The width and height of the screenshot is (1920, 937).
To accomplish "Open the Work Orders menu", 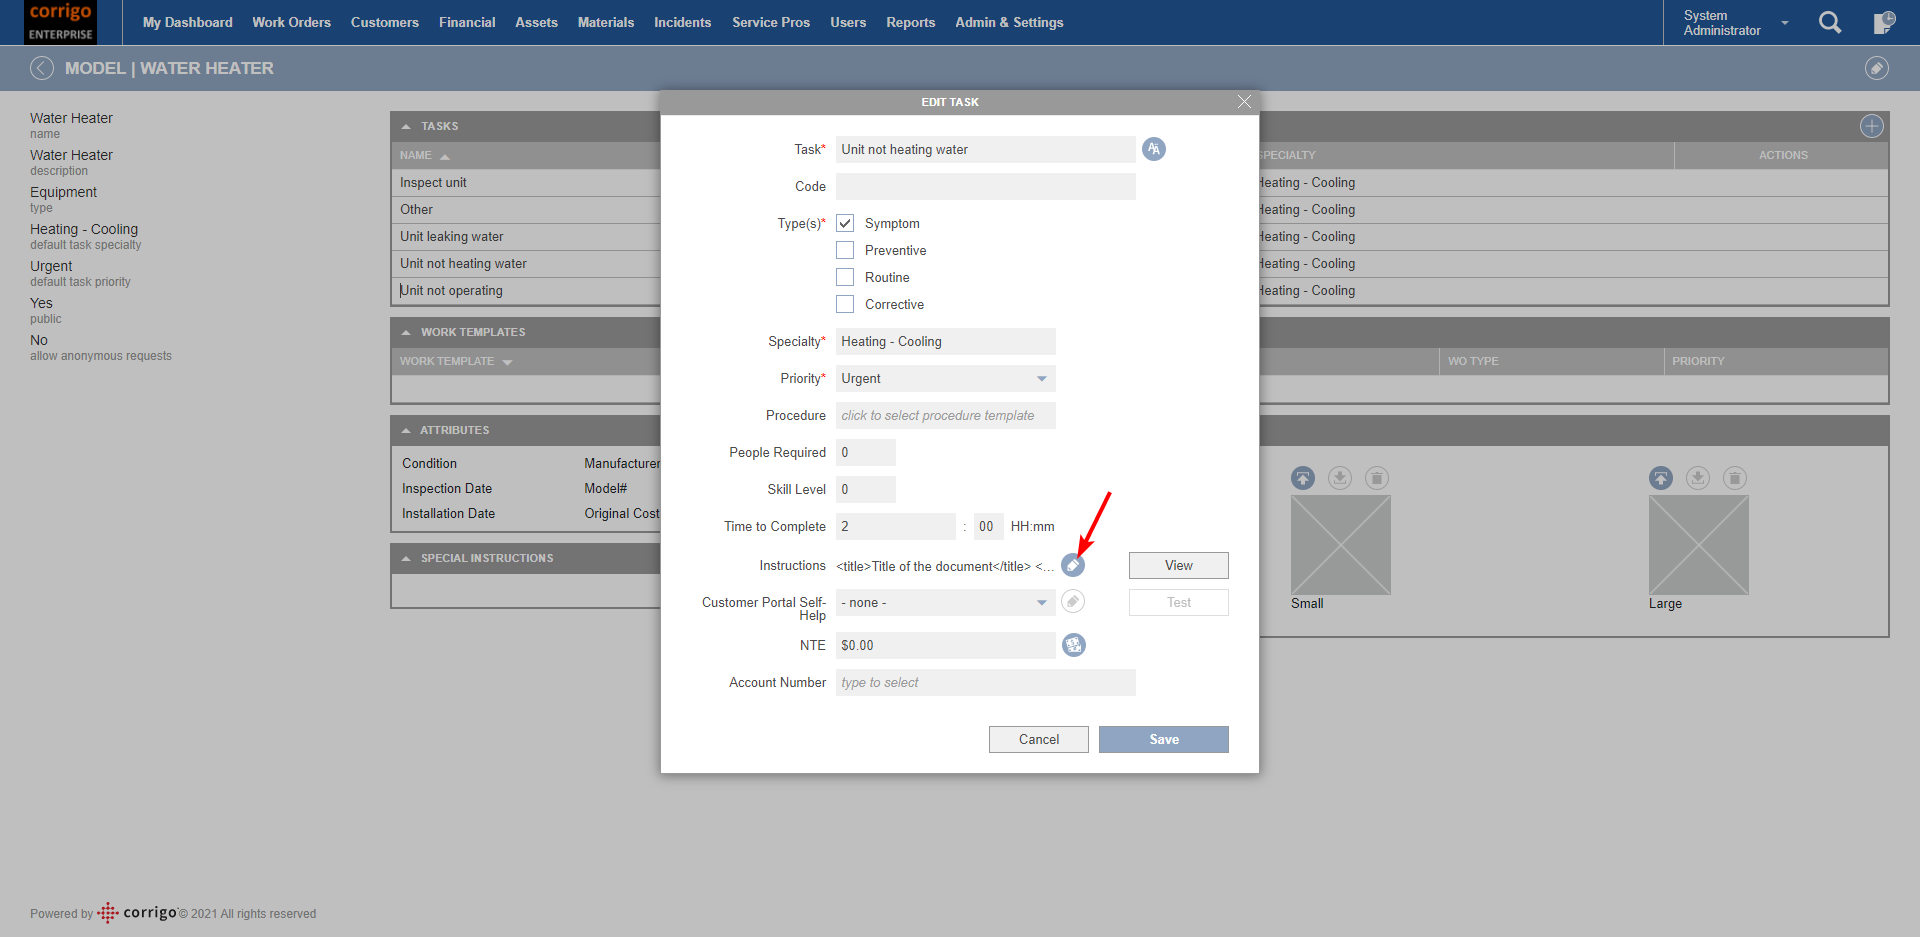I will [x=291, y=22].
